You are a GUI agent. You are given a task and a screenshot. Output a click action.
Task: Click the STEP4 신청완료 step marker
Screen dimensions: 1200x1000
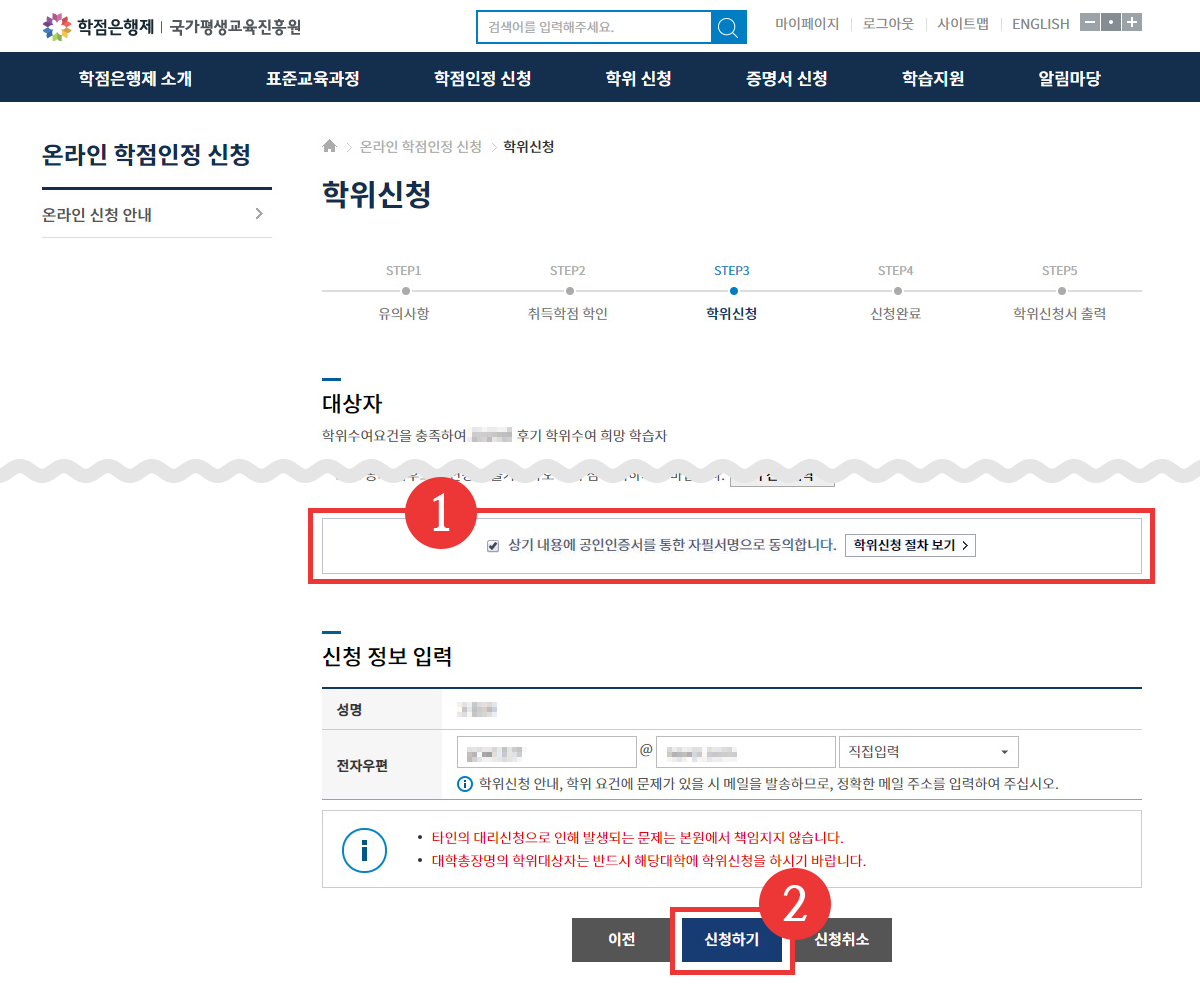[897, 291]
